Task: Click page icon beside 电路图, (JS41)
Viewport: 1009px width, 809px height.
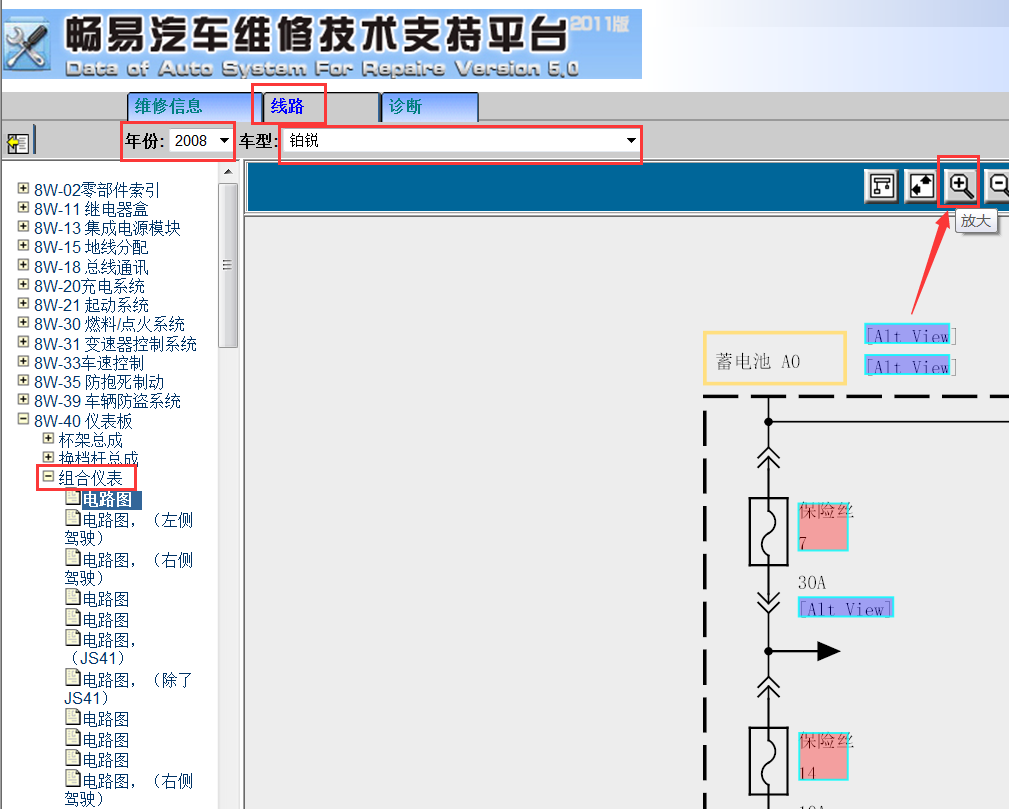Action: pos(73,638)
